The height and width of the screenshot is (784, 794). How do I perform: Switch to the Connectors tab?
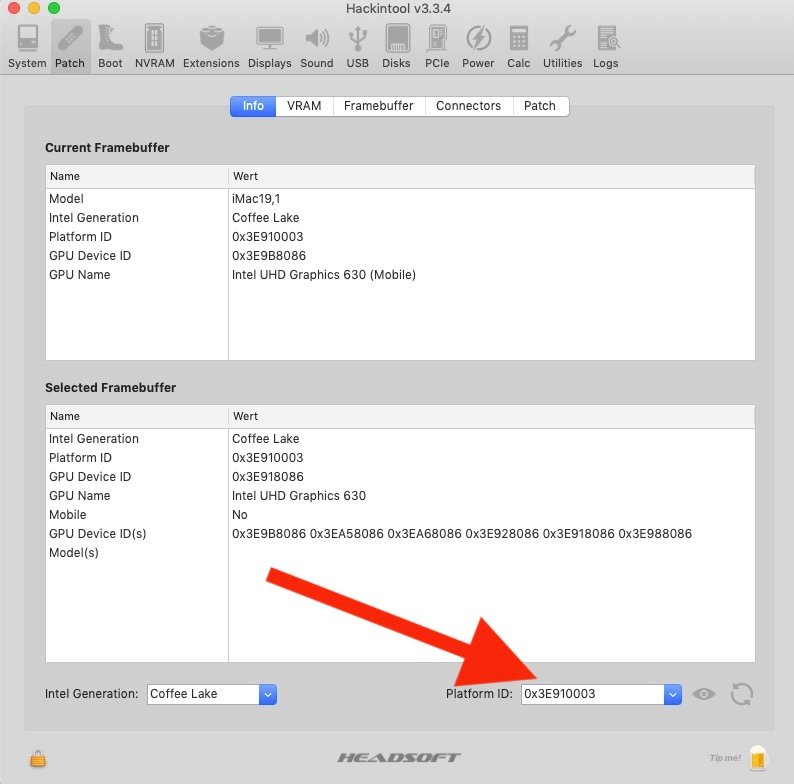pyautogui.click(x=469, y=106)
